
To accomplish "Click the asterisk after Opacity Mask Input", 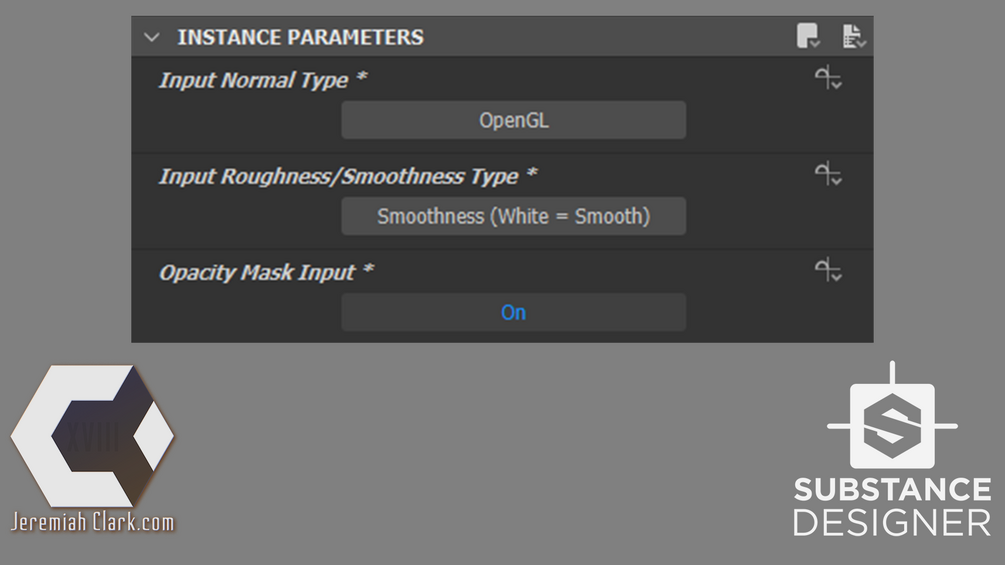I will (367, 270).
